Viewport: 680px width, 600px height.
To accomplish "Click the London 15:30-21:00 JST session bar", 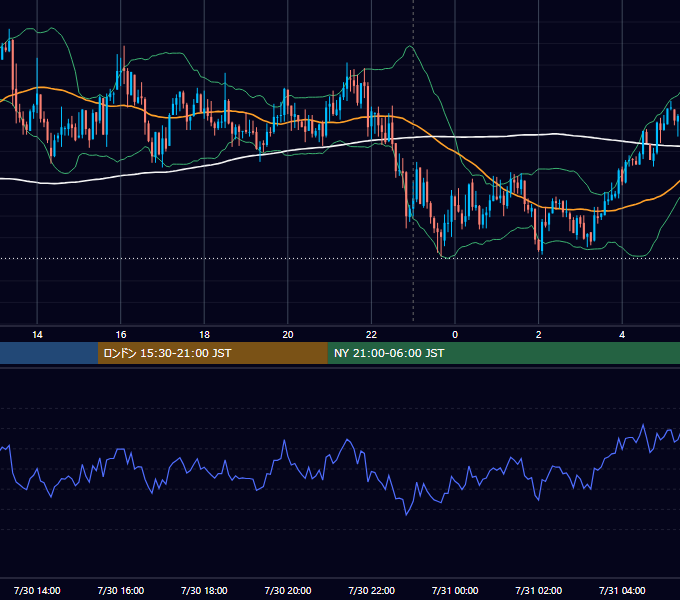I will 212,353.
